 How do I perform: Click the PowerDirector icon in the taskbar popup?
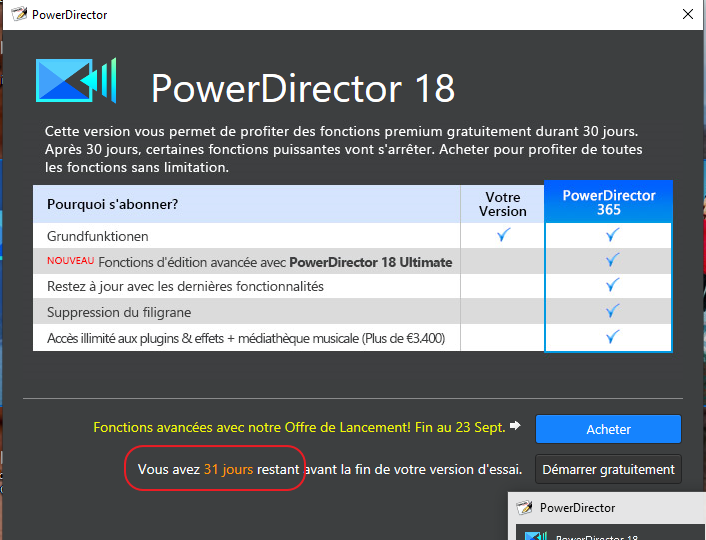pos(524,508)
